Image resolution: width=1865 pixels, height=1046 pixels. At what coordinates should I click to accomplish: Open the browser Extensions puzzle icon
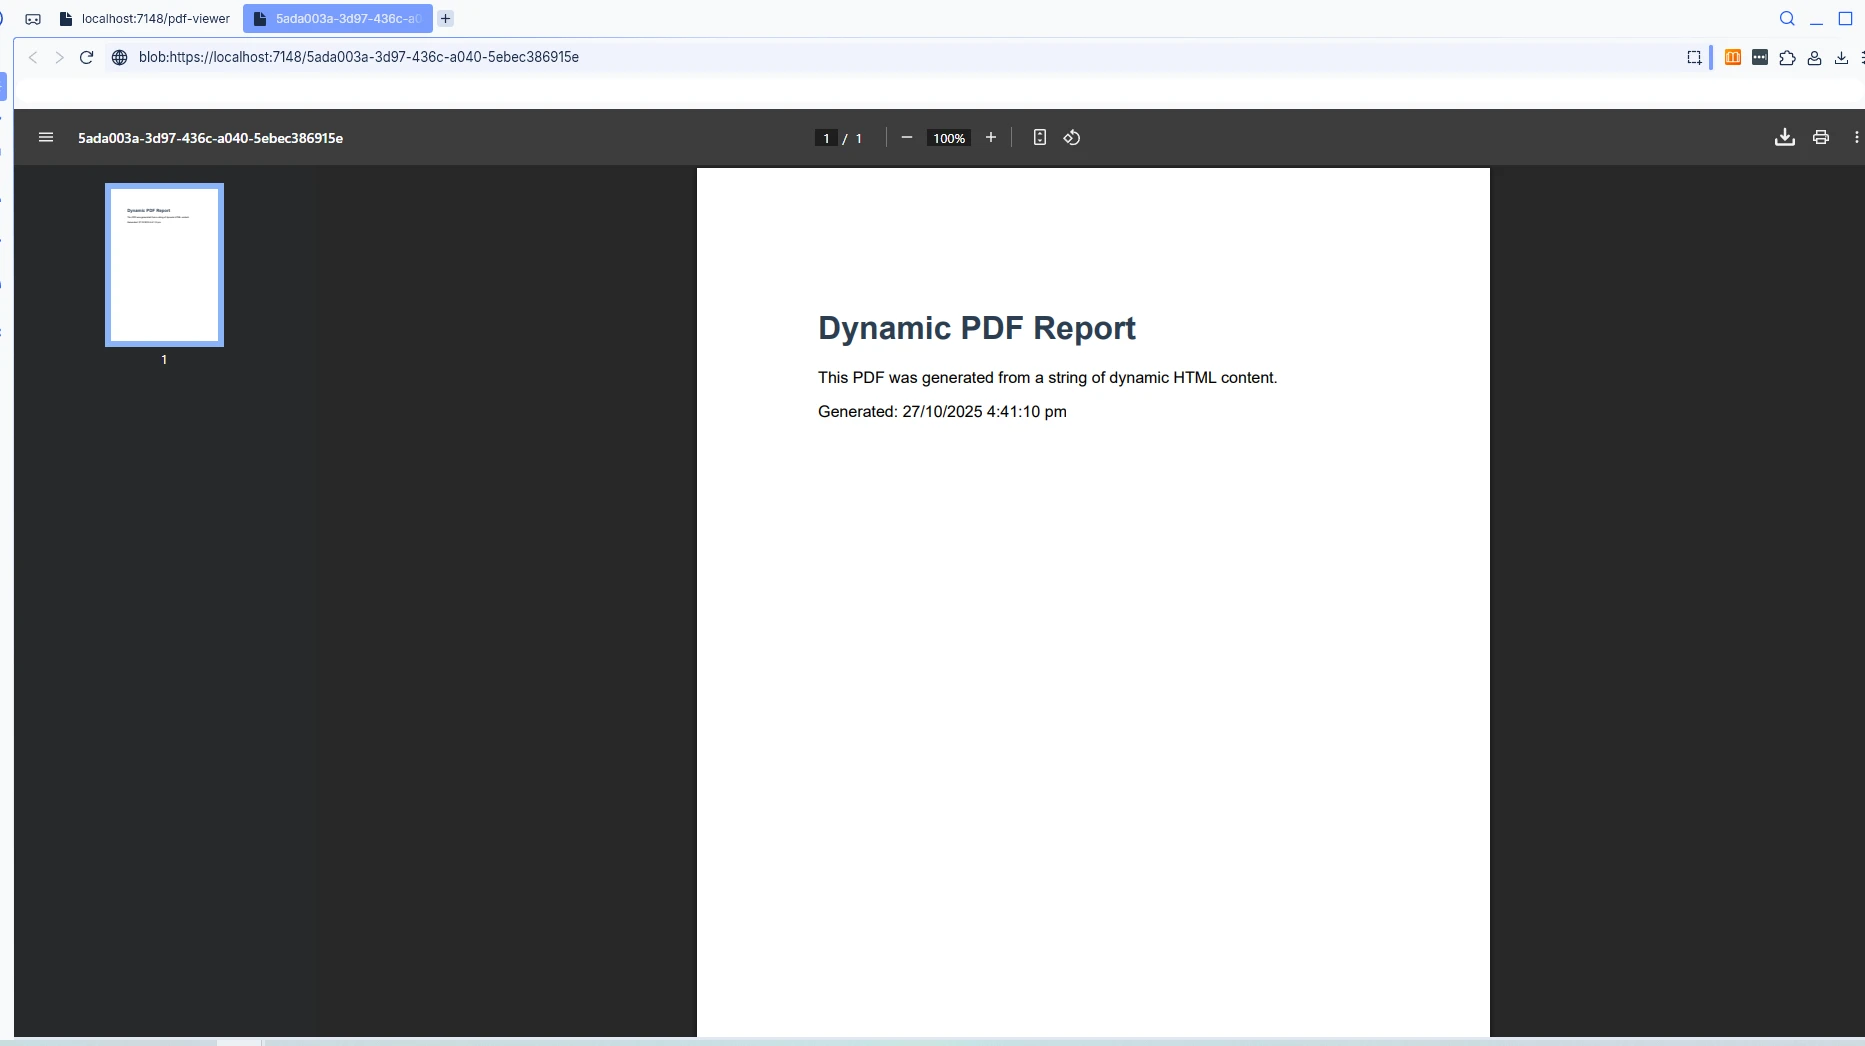pos(1786,57)
